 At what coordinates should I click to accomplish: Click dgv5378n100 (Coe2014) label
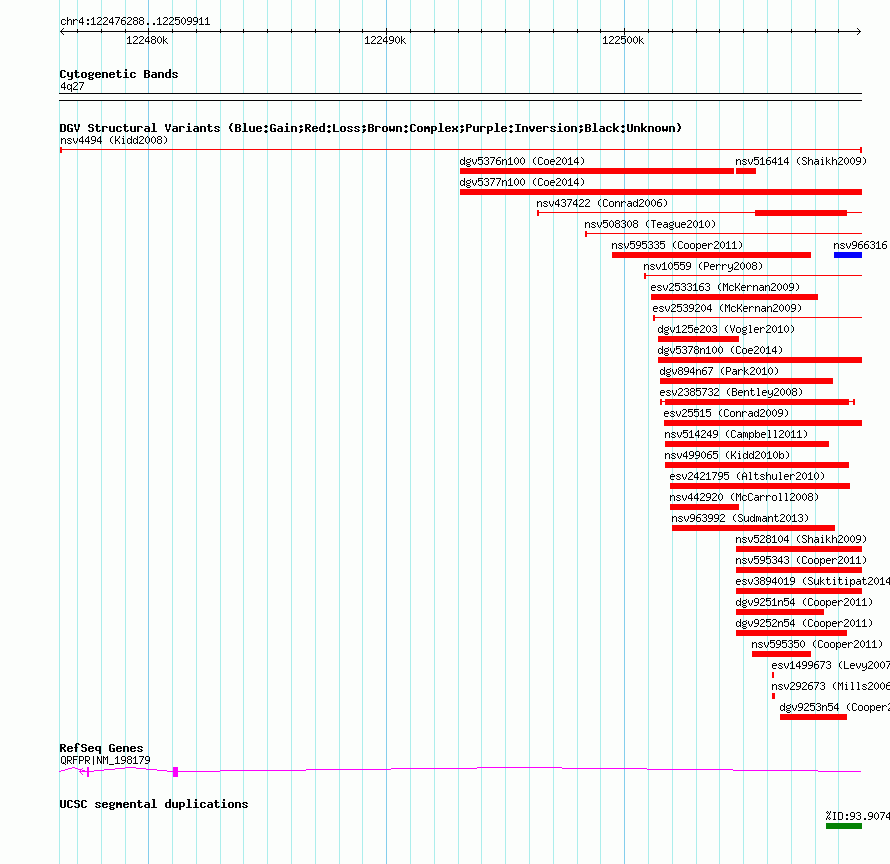(720, 350)
